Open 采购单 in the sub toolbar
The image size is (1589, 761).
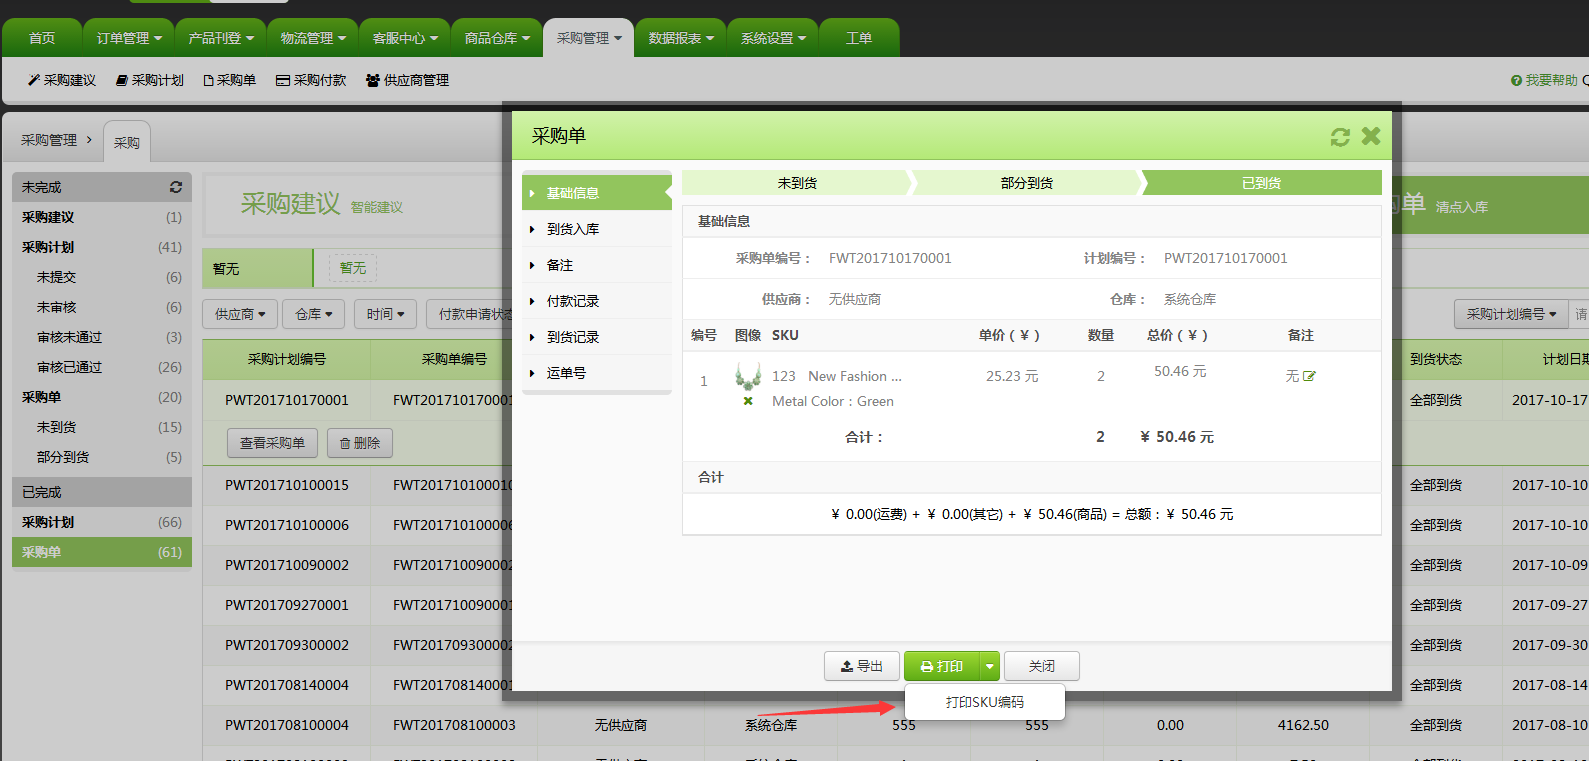click(x=230, y=80)
